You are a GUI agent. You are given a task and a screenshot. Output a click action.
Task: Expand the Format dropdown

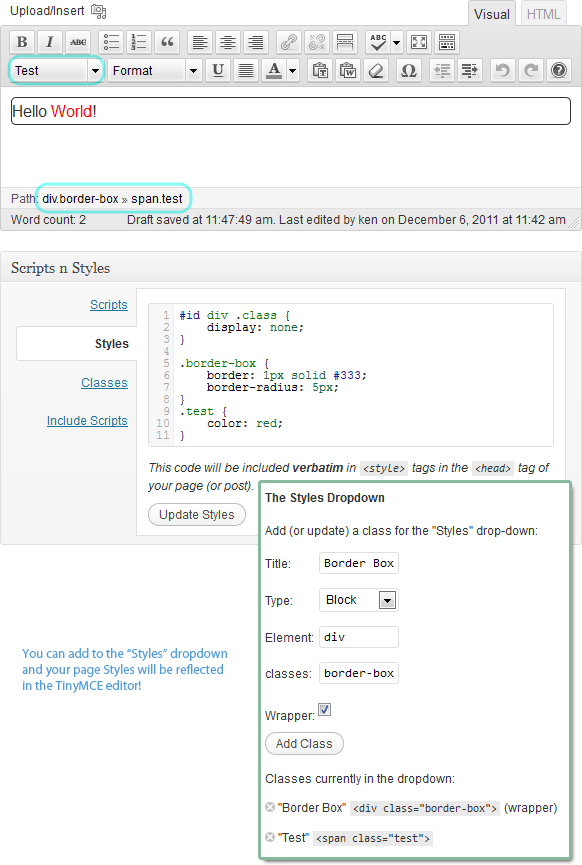pos(154,71)
